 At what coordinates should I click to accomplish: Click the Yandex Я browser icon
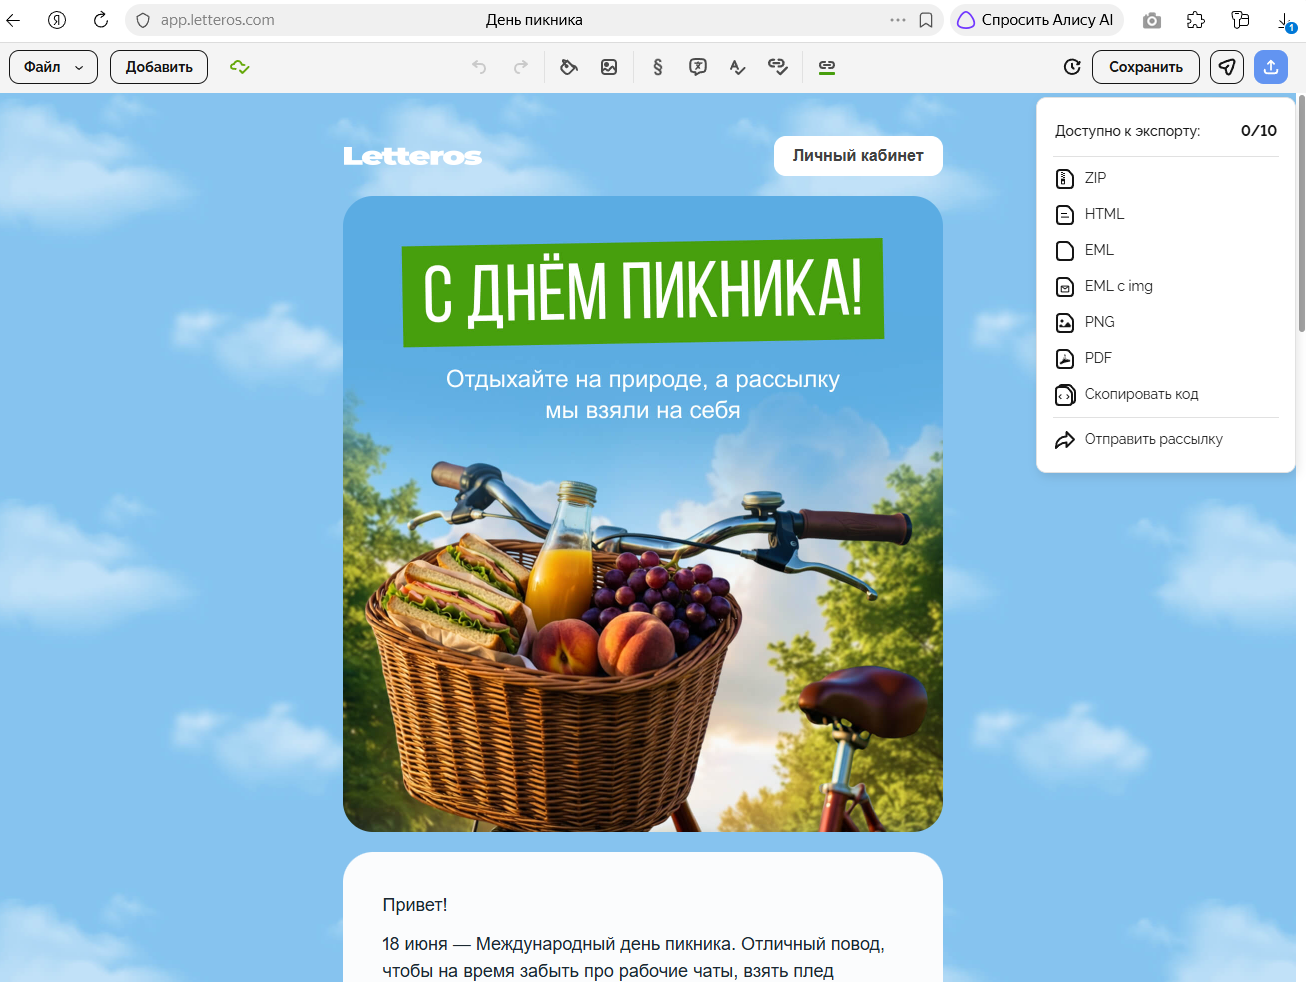(x=57, y=20)
